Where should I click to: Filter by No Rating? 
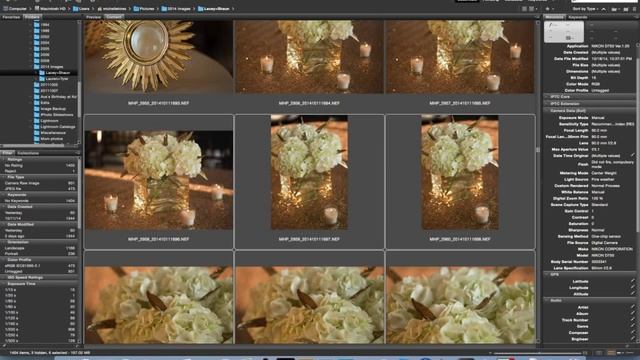pos(40,165)
